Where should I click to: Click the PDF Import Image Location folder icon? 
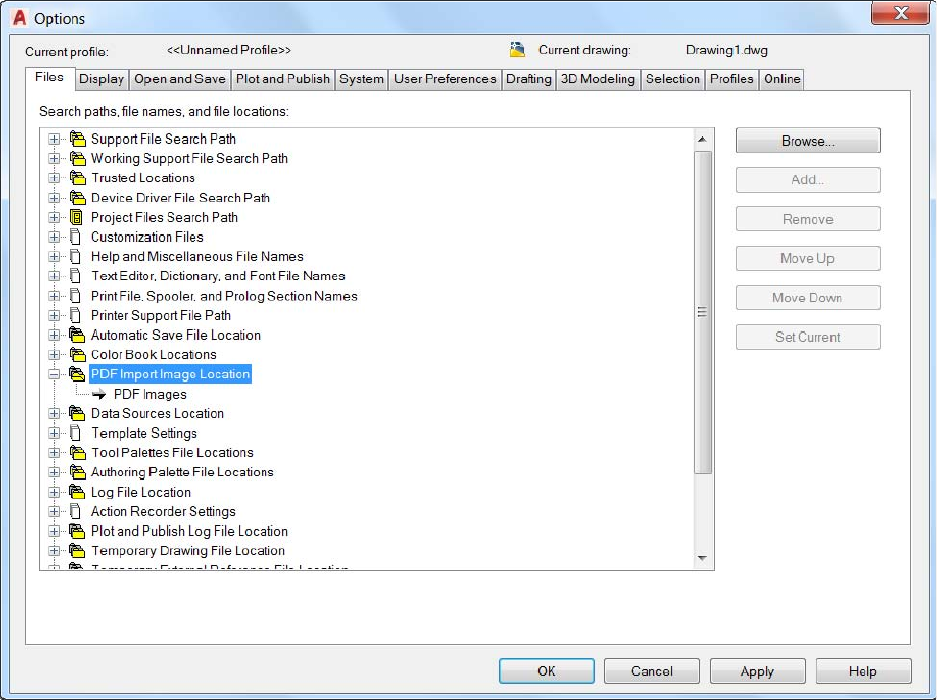pyautogui.click(x=77, y=374)
